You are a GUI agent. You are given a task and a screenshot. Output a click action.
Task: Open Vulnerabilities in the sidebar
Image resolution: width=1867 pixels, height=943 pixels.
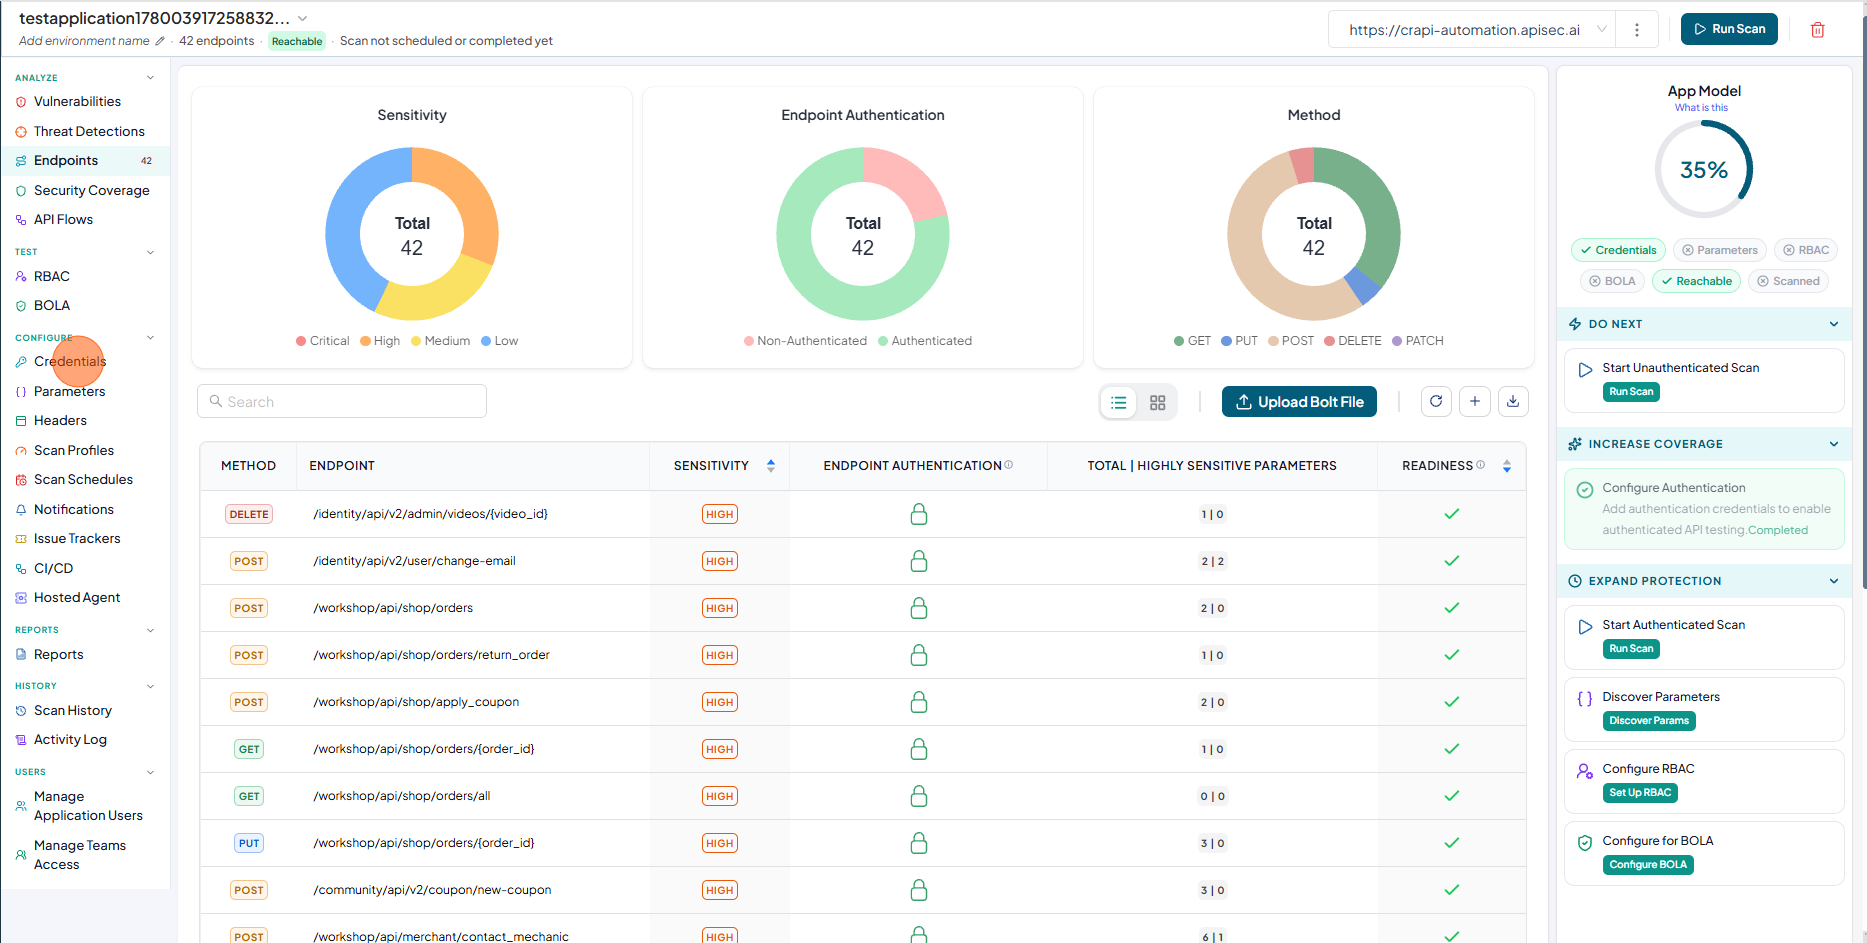coord(77,102)
